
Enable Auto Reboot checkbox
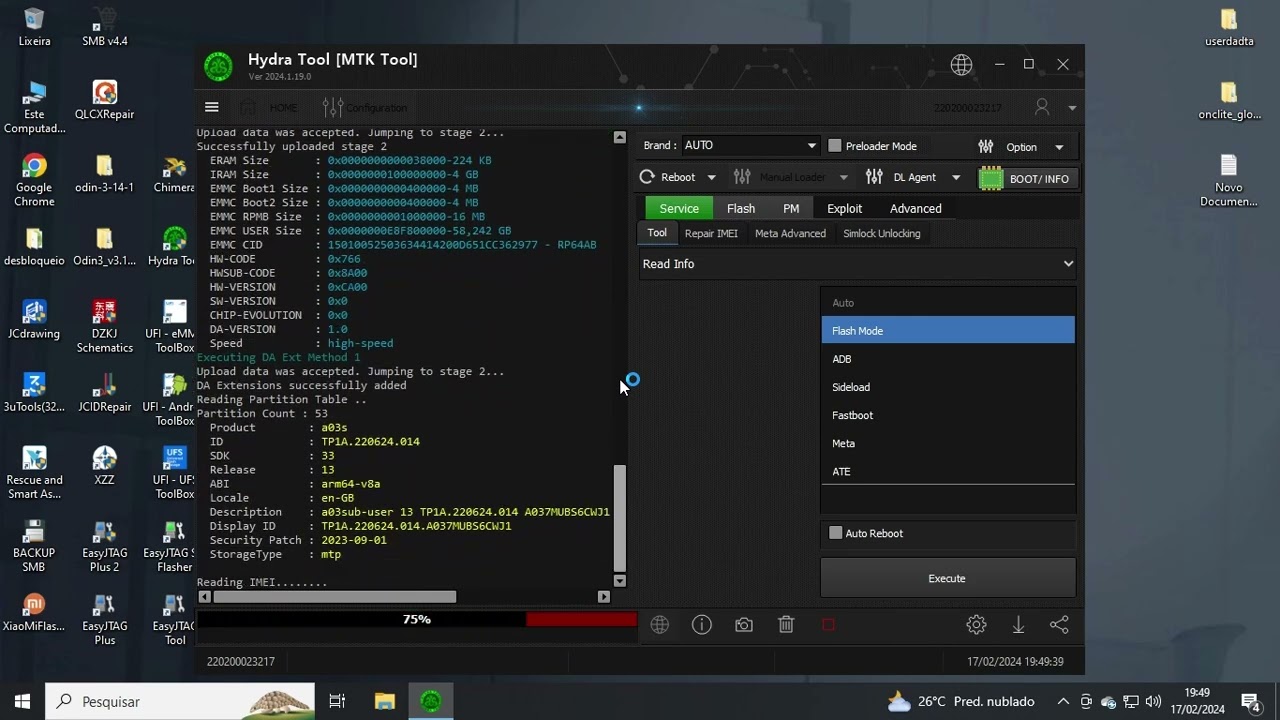tap(836, 533)
